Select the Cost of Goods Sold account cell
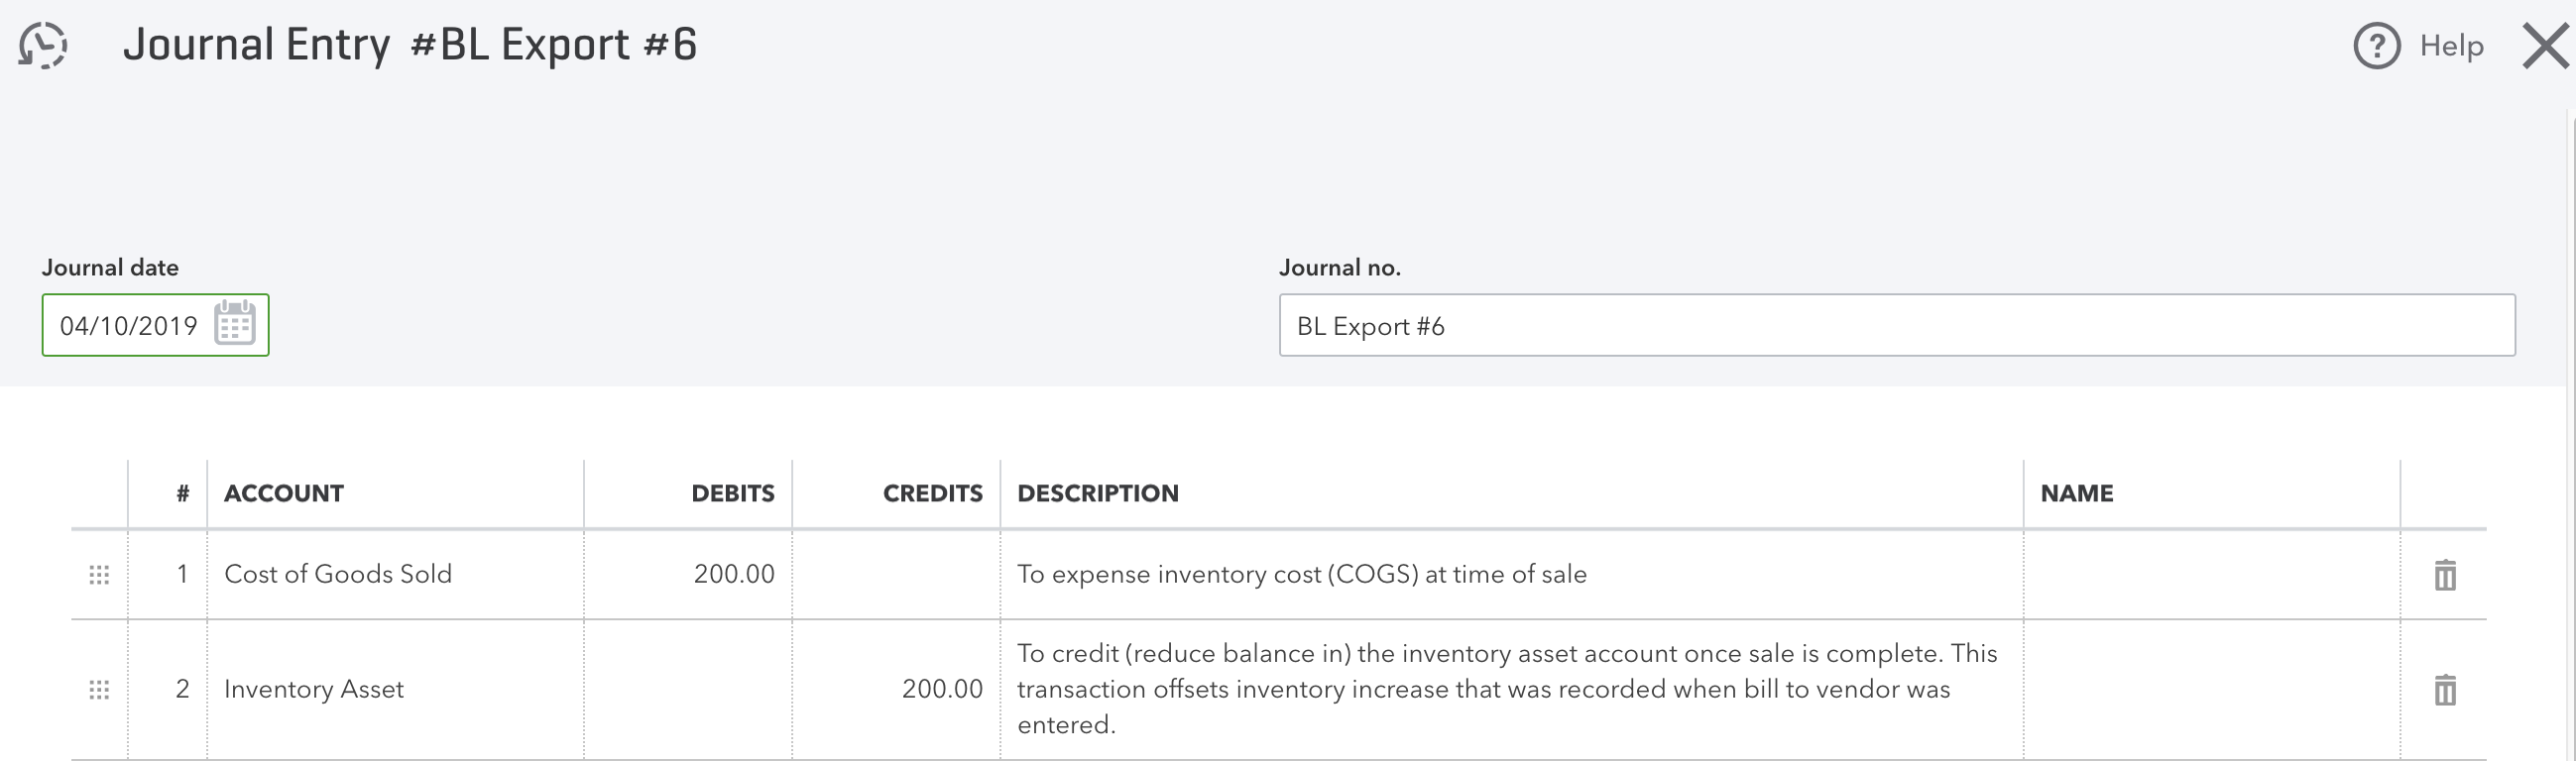Image resolution: width=2576 pixels, height=761 pixels. click(x=395, y=575)
